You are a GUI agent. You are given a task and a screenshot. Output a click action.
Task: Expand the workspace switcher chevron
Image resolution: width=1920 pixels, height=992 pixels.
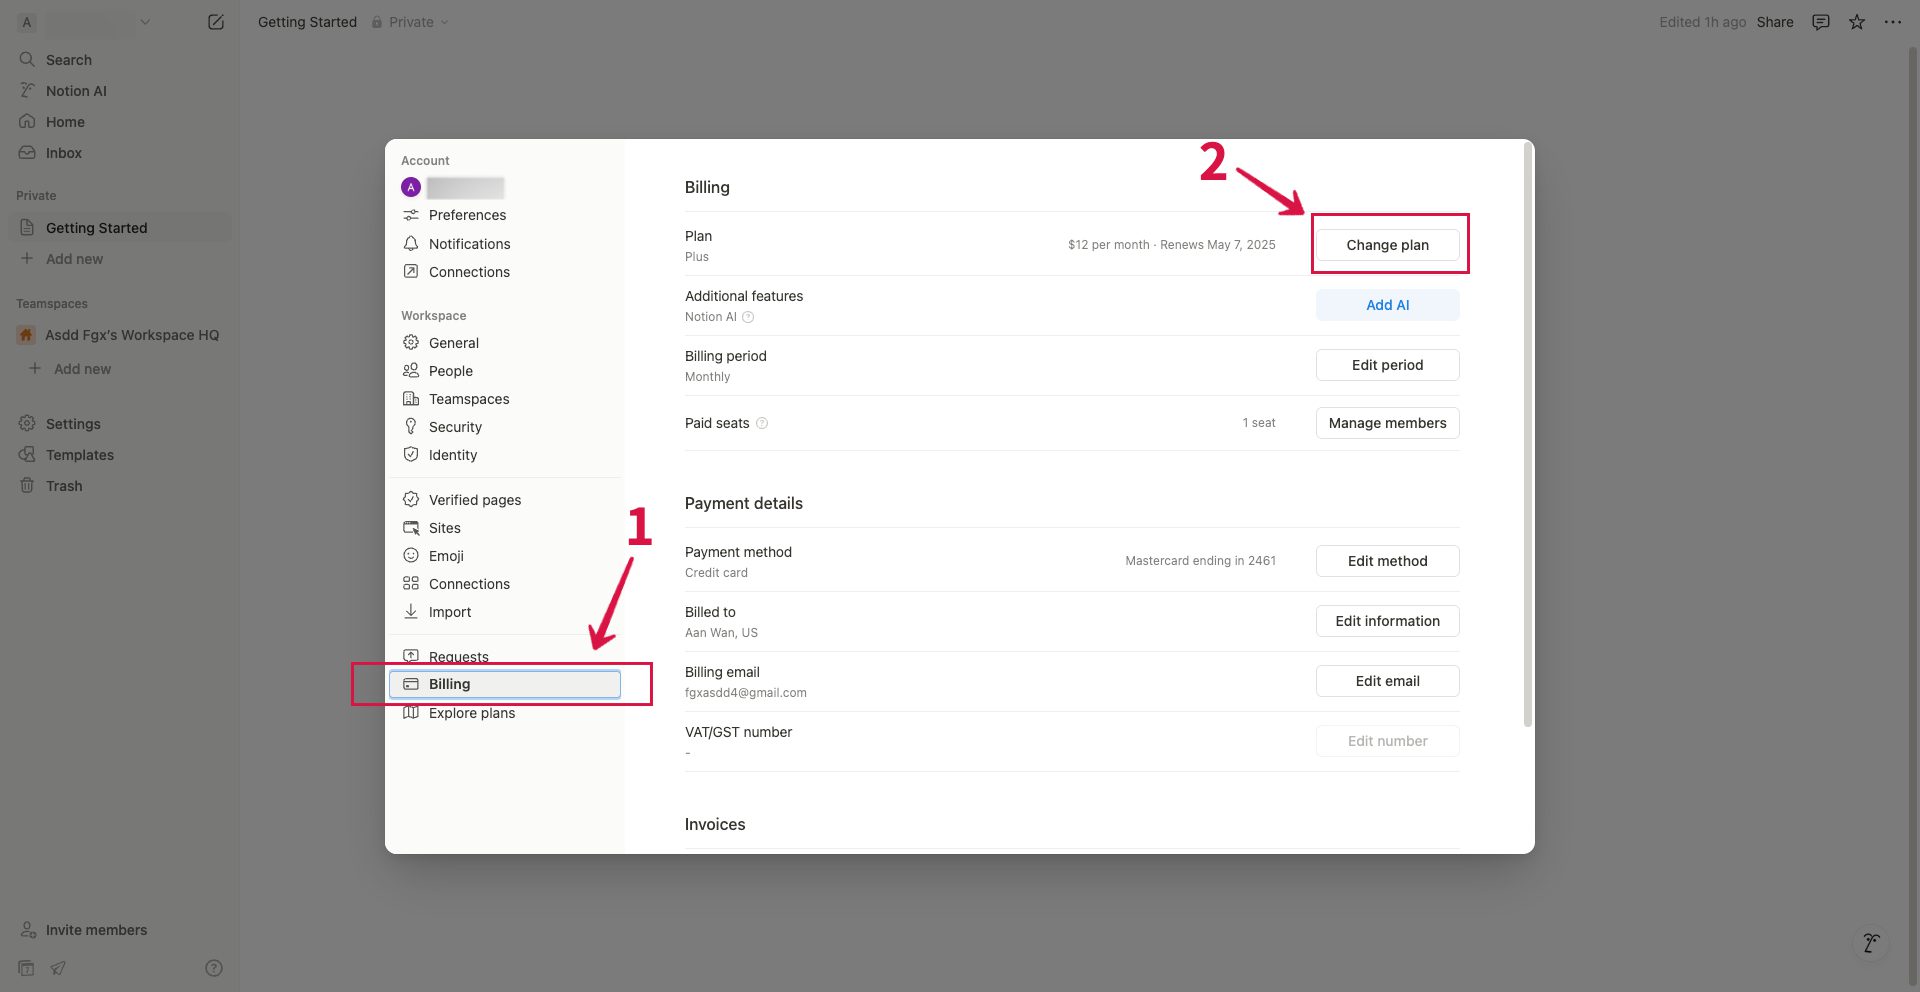click(x=145, y=22)
